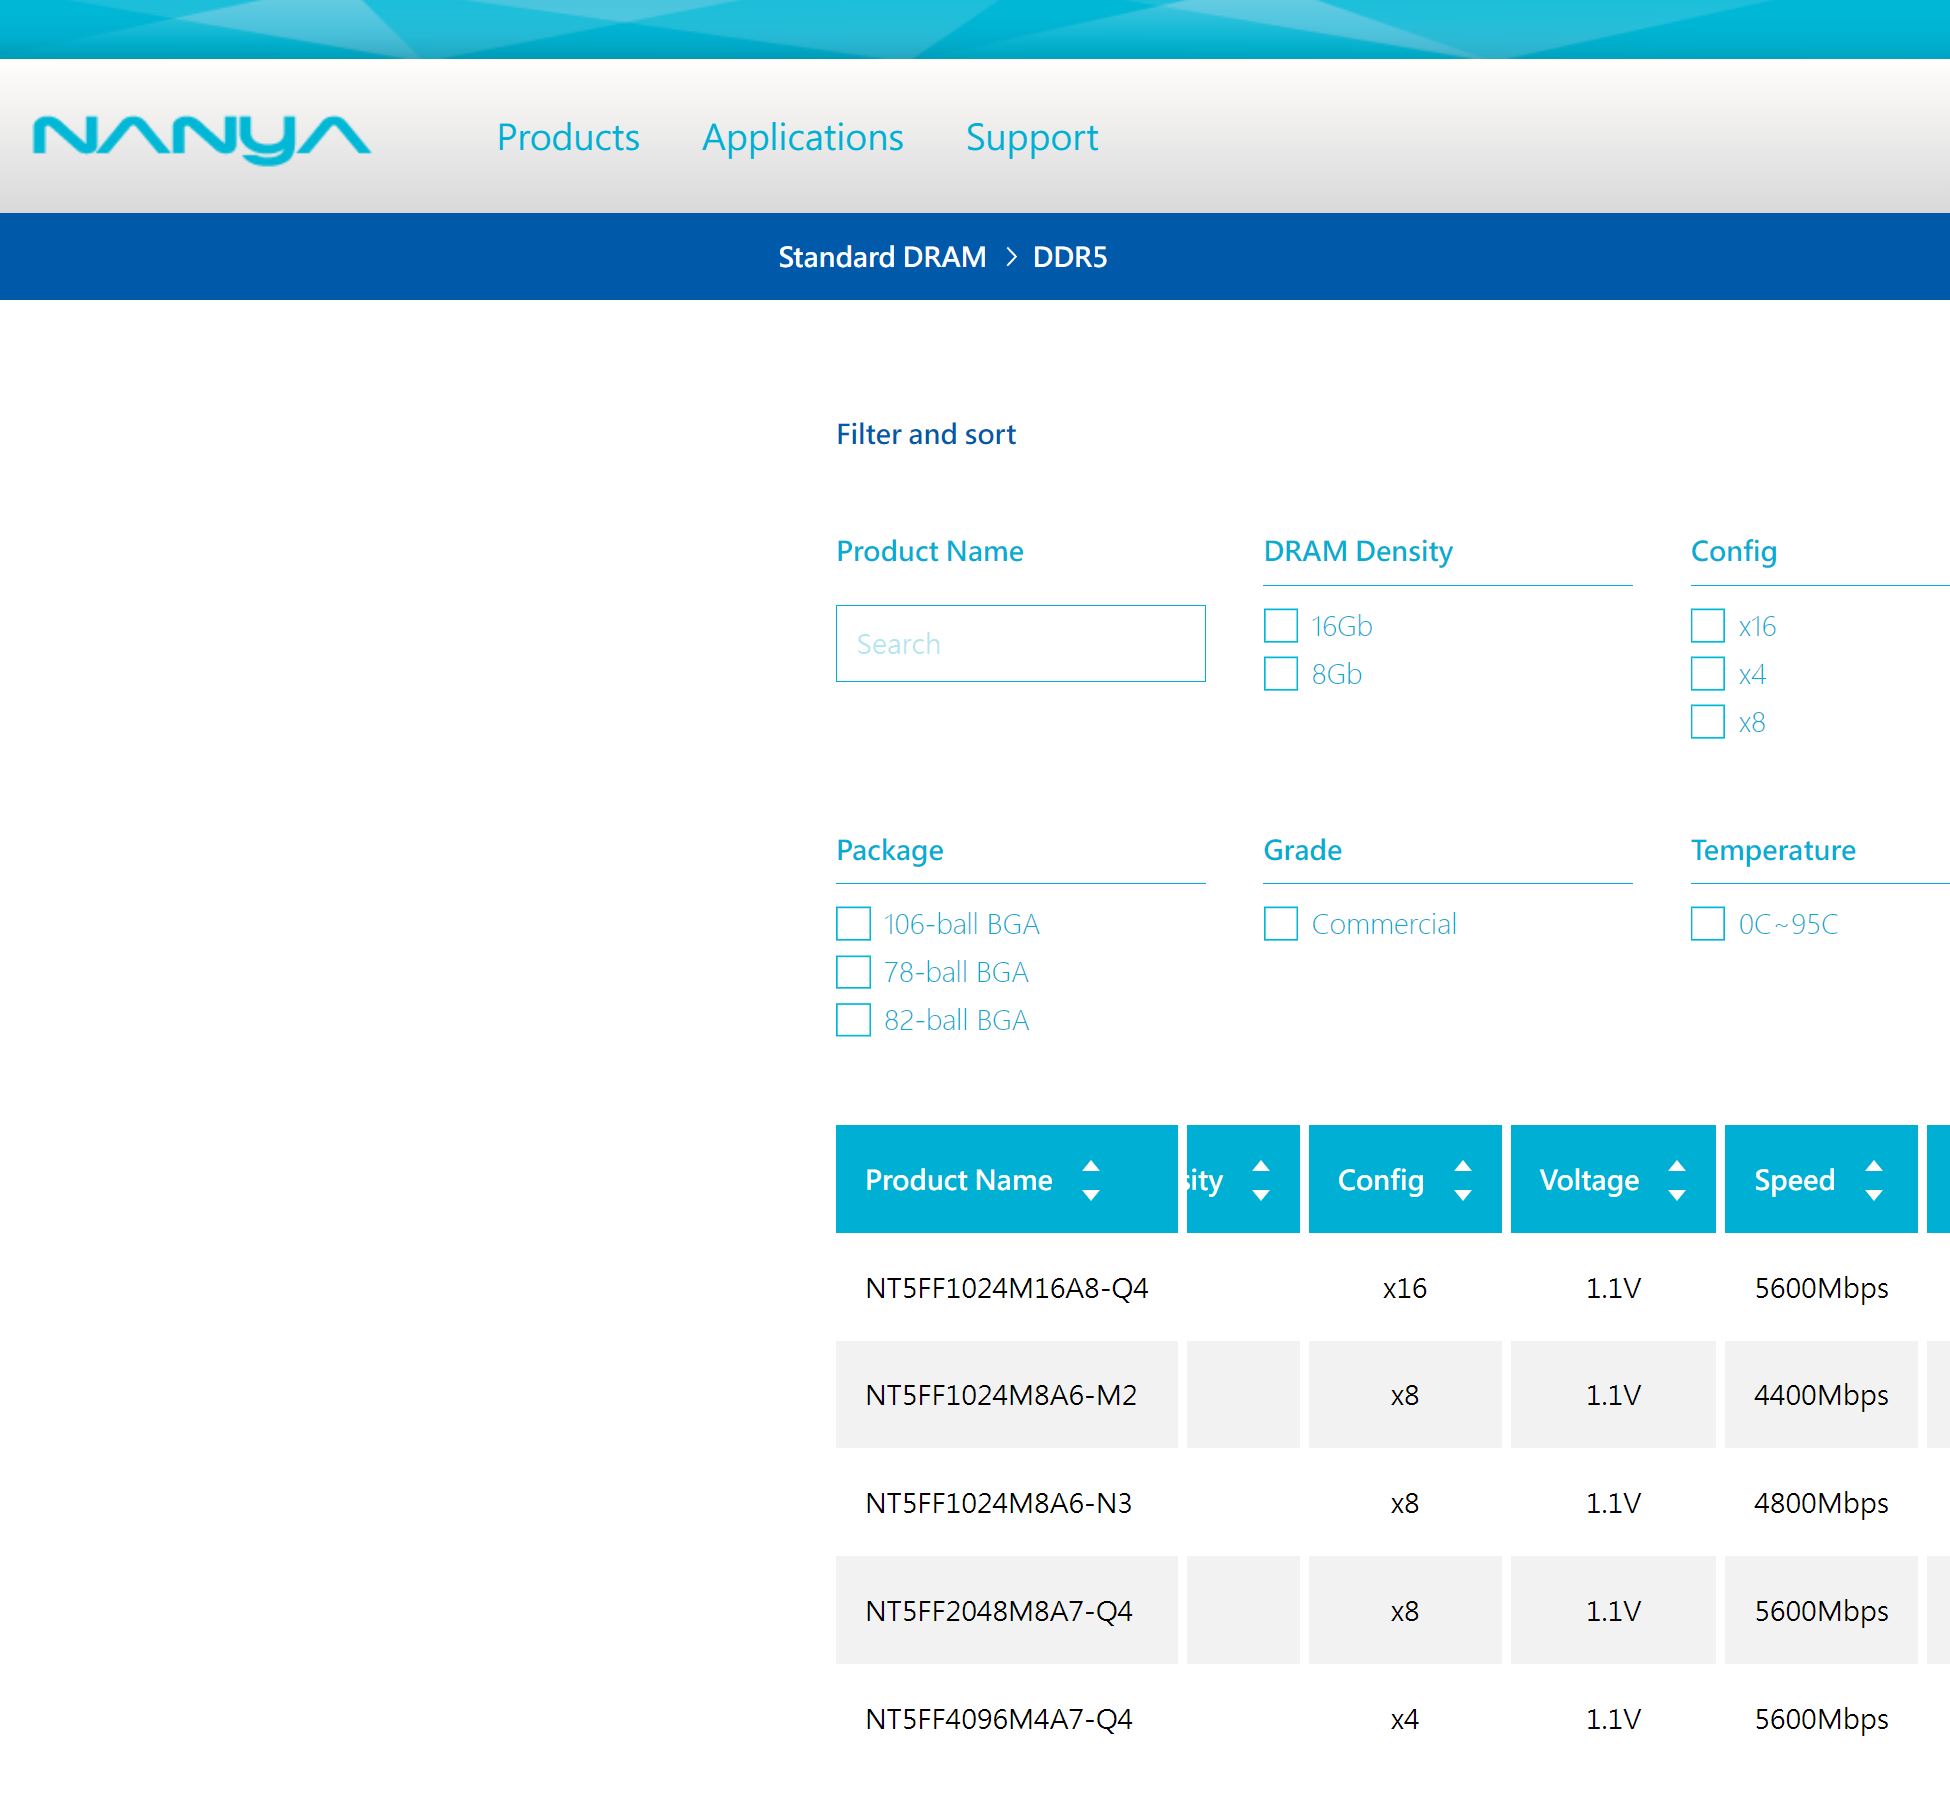The height and width of the screenshot is (1801, 1950).
Task: Open product NT5FF2048M8A7-Q4 row
Action: [x=998, y=1611]
